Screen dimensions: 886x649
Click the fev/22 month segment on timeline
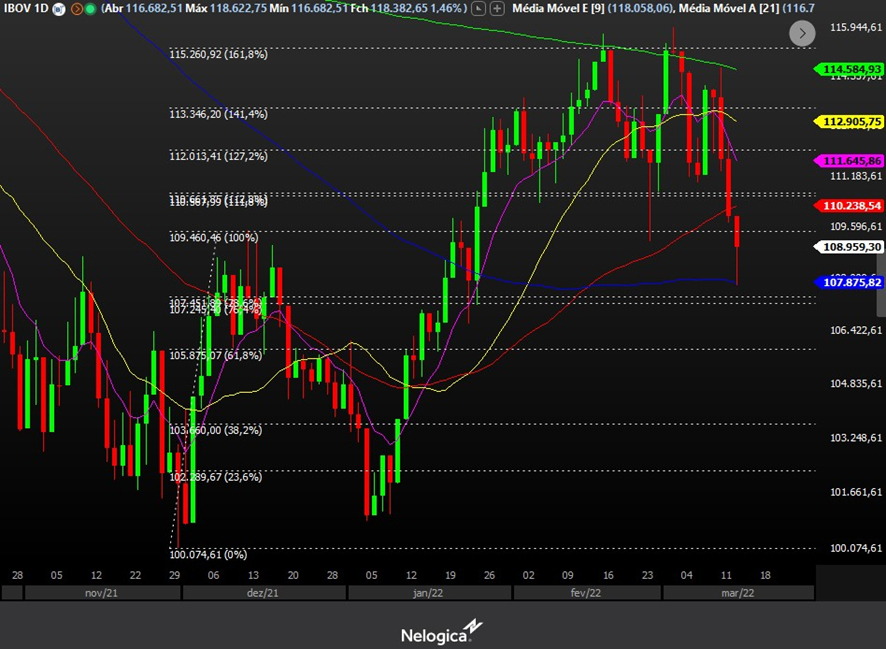click(587, 593)
